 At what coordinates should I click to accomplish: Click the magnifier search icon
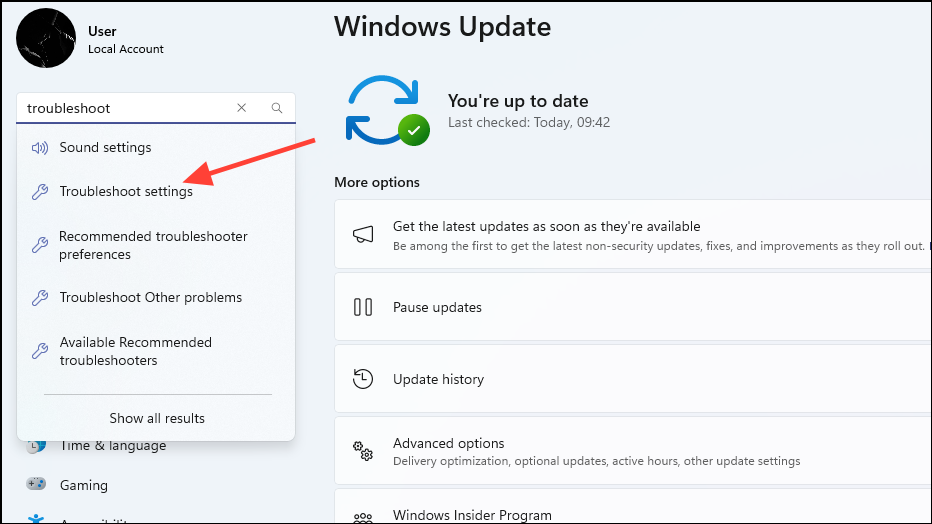click(x=277, y=108)
